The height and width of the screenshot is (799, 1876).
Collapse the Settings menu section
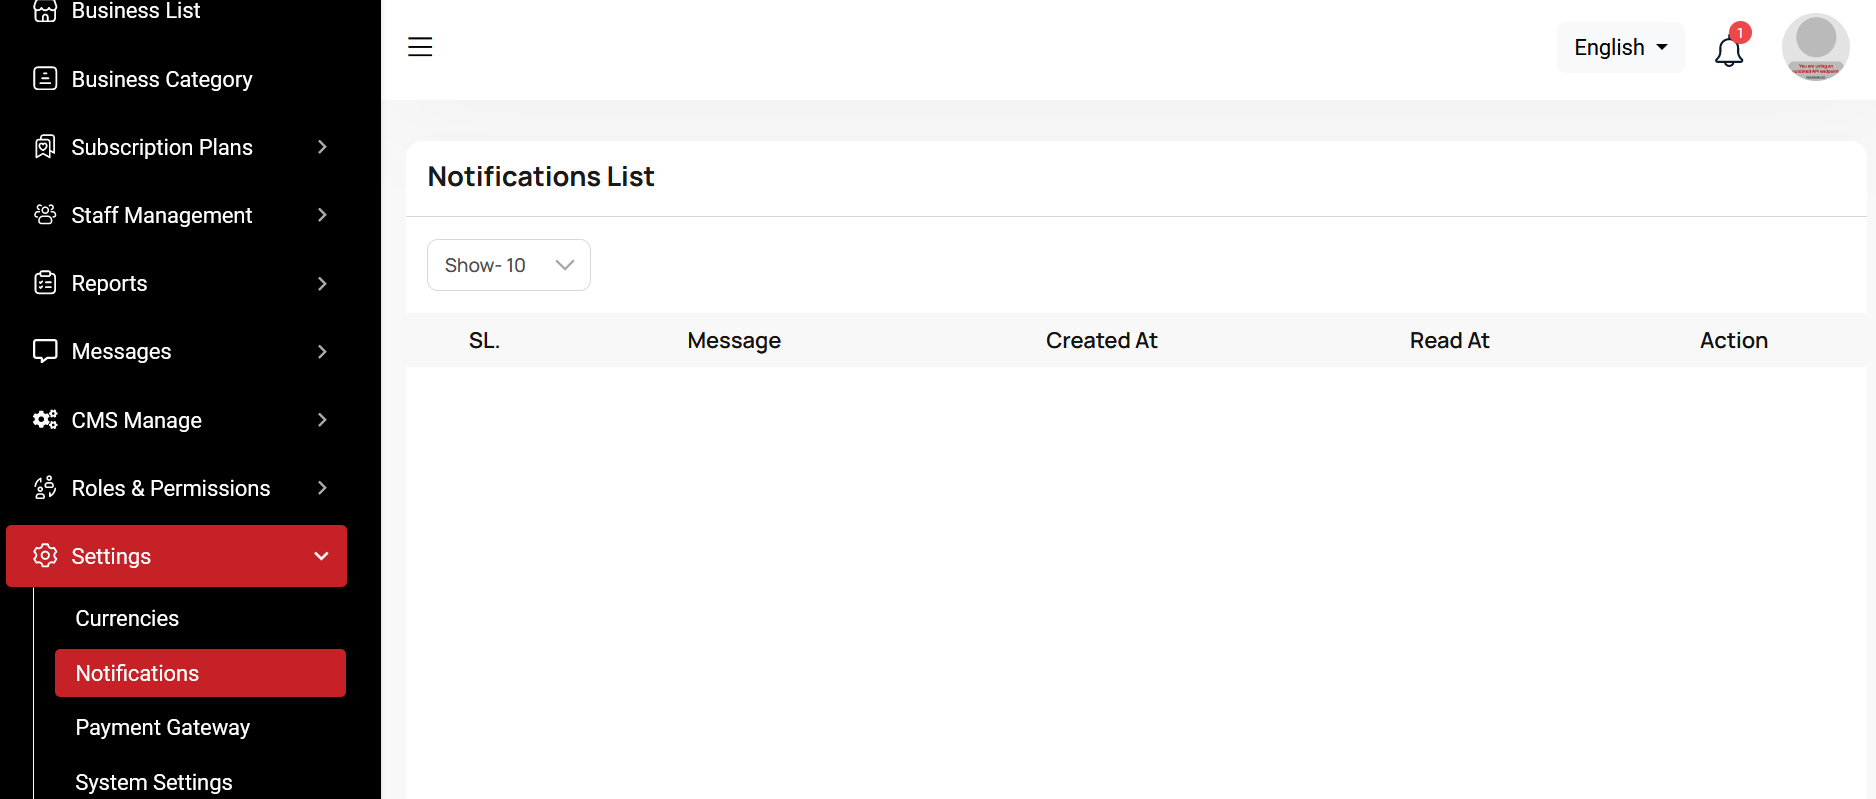(321, 556)
